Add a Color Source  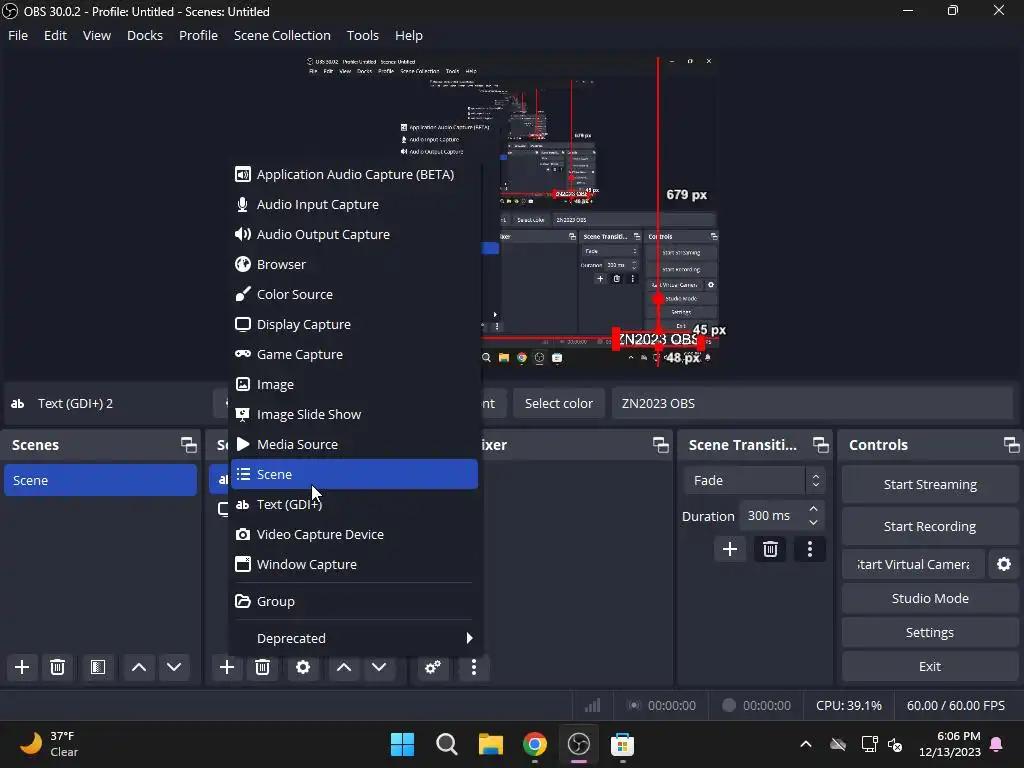pos(355,295)
